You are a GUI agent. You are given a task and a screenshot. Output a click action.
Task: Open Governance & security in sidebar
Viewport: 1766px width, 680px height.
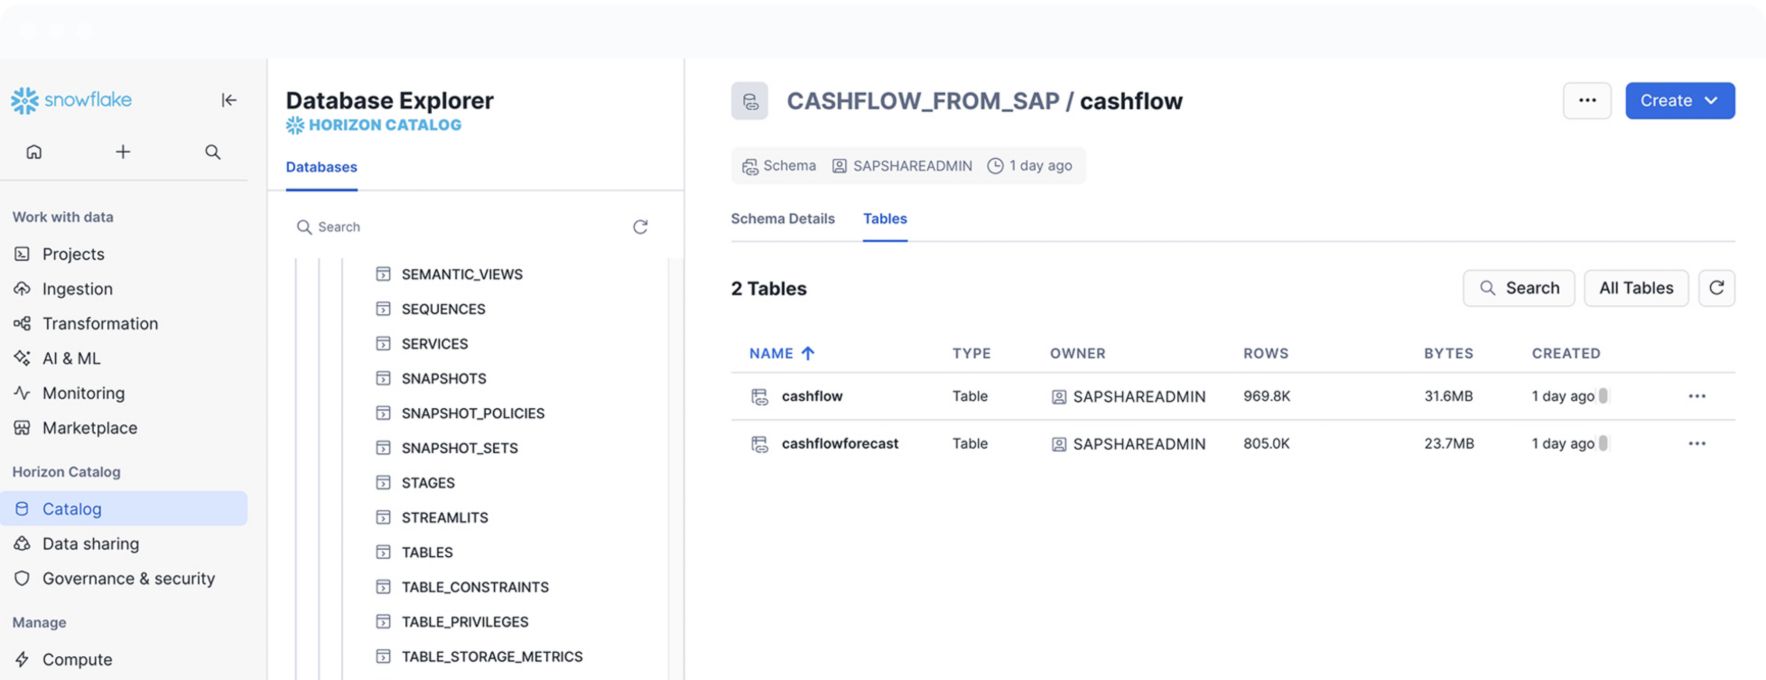point(128,578)
